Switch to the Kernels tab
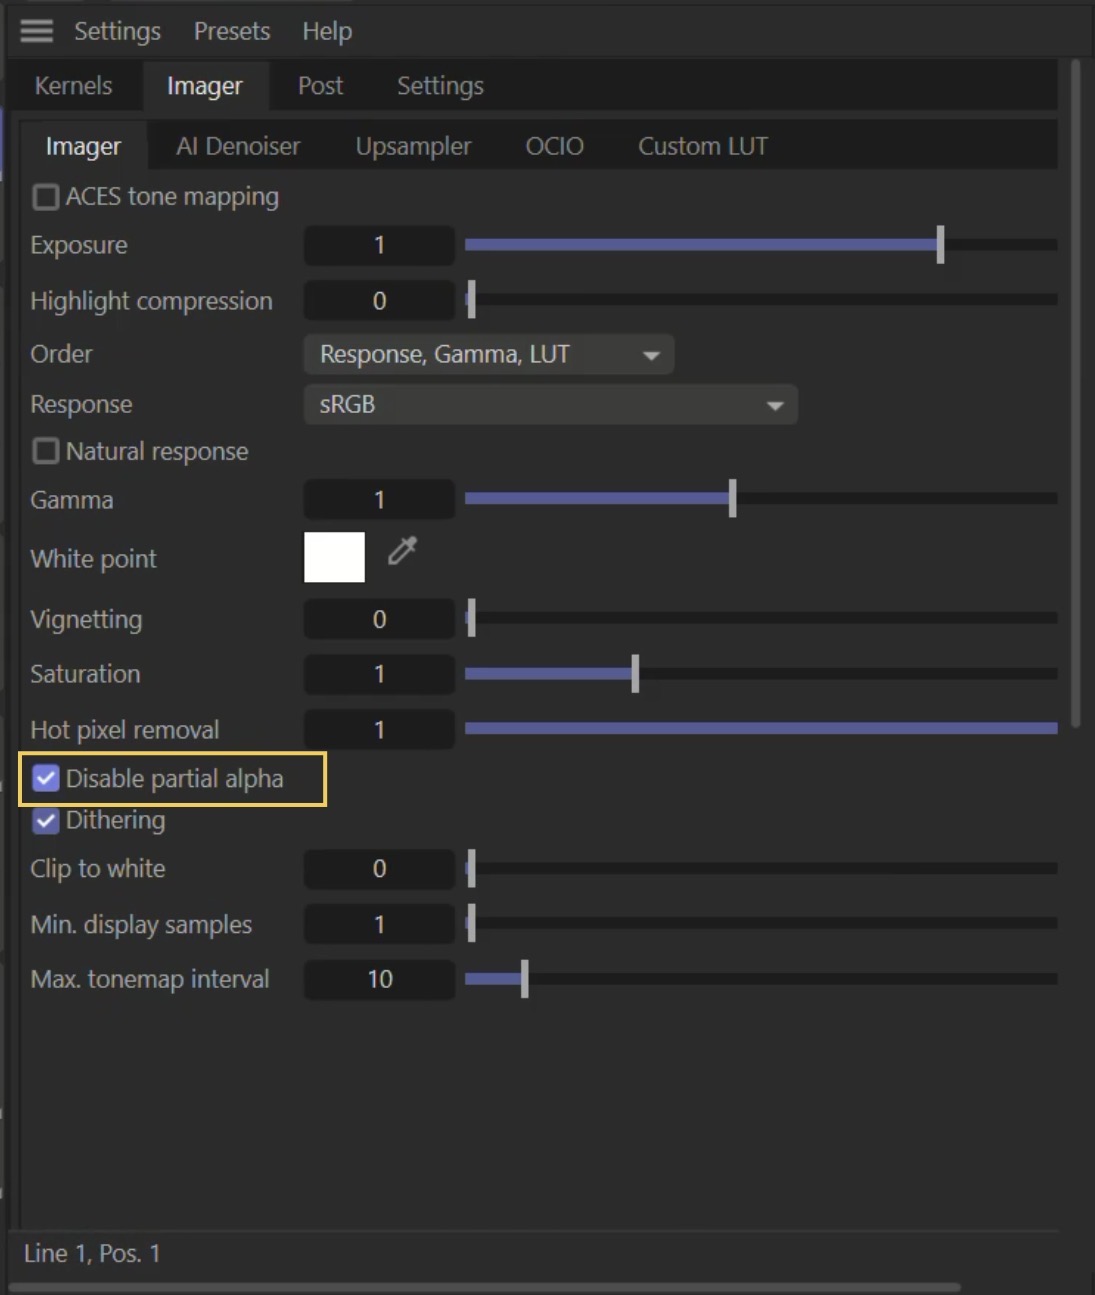 [x=73, y=86]
